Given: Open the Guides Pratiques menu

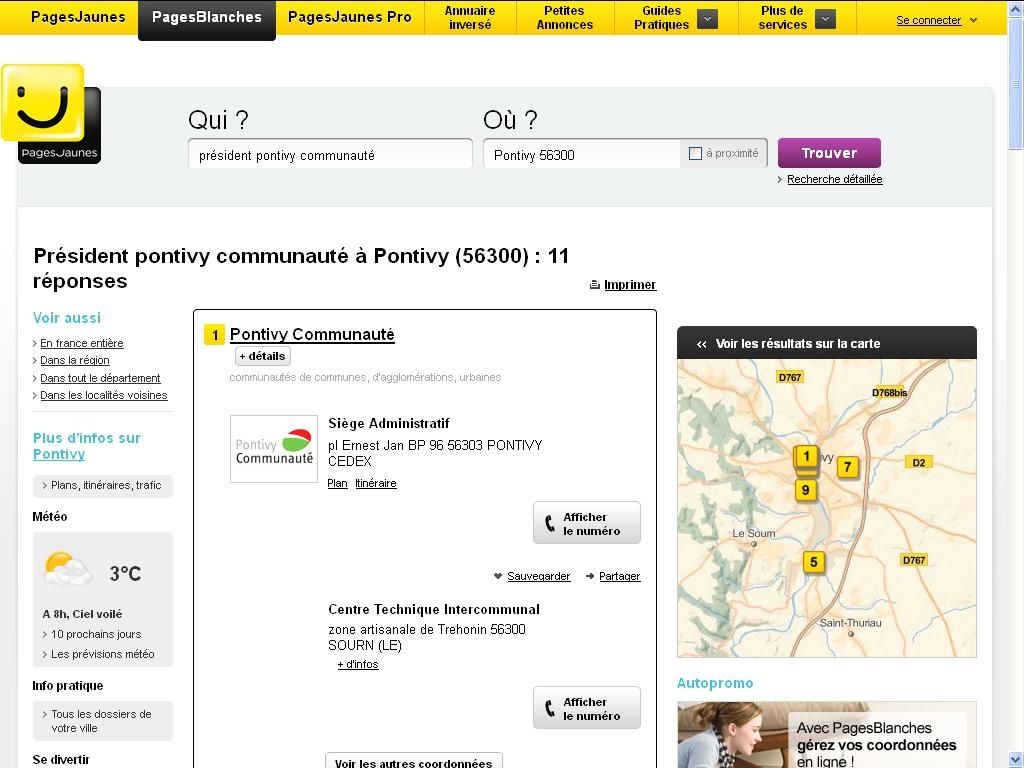Looking at the screenshot, I should tap(662, 18).
